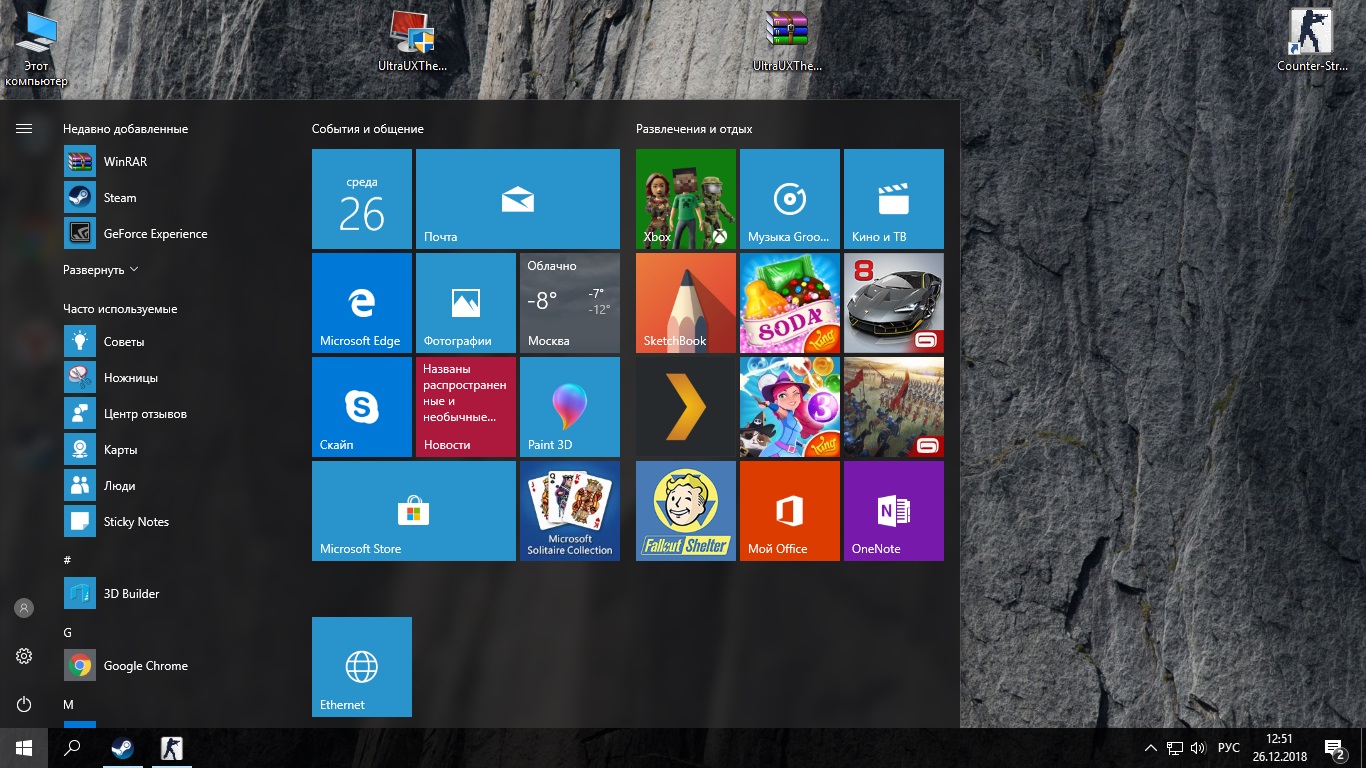Image resolution: width=1366 pixels, height=768 pixels.
Task: Launch Microsoft Edge tile
Action: 362,303
